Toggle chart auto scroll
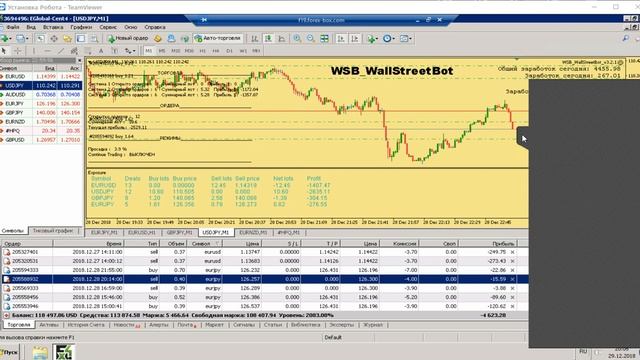640x360 pixels. (x=341, y=38)
